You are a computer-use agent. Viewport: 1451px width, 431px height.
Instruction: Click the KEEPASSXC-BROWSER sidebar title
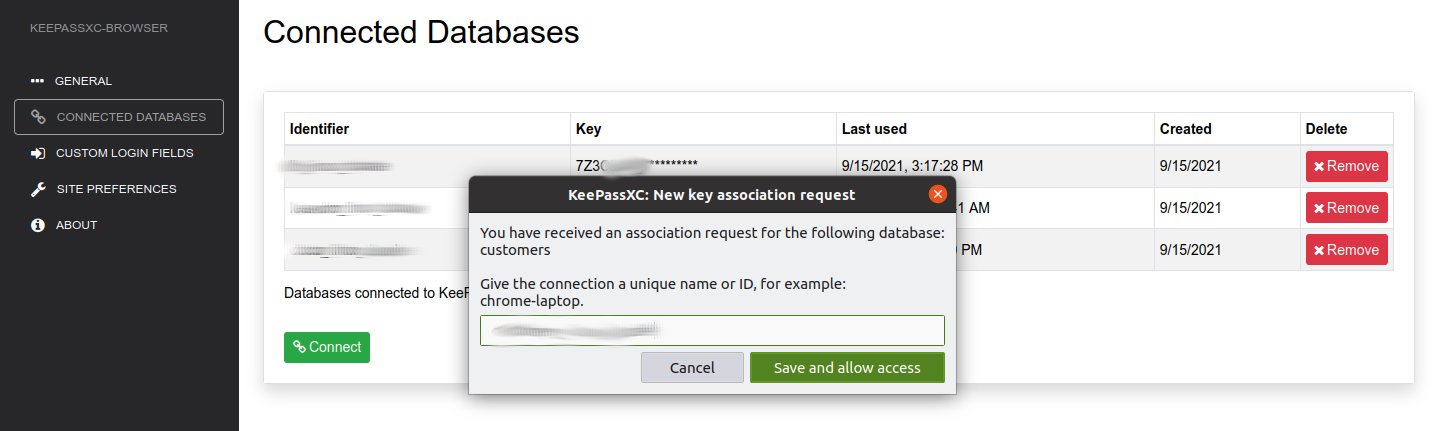(99, 28)
